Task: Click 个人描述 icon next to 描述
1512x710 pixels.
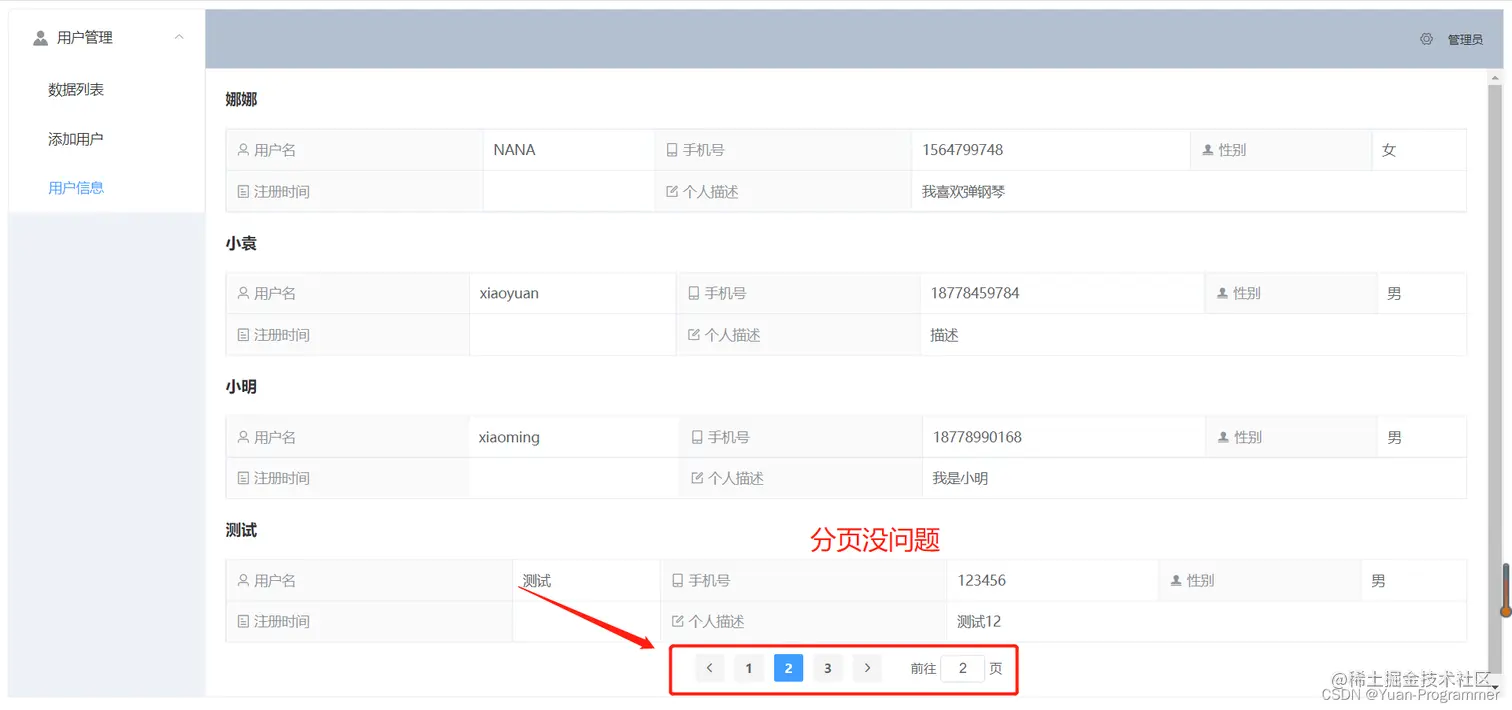Action: [694, 335]
